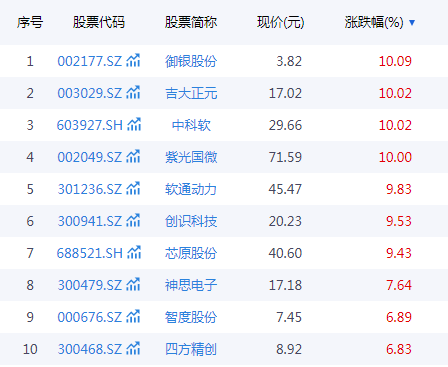
Task: Open chart icon beside 603927.SH
Action: pyautogui.click(x=134, y=125)
